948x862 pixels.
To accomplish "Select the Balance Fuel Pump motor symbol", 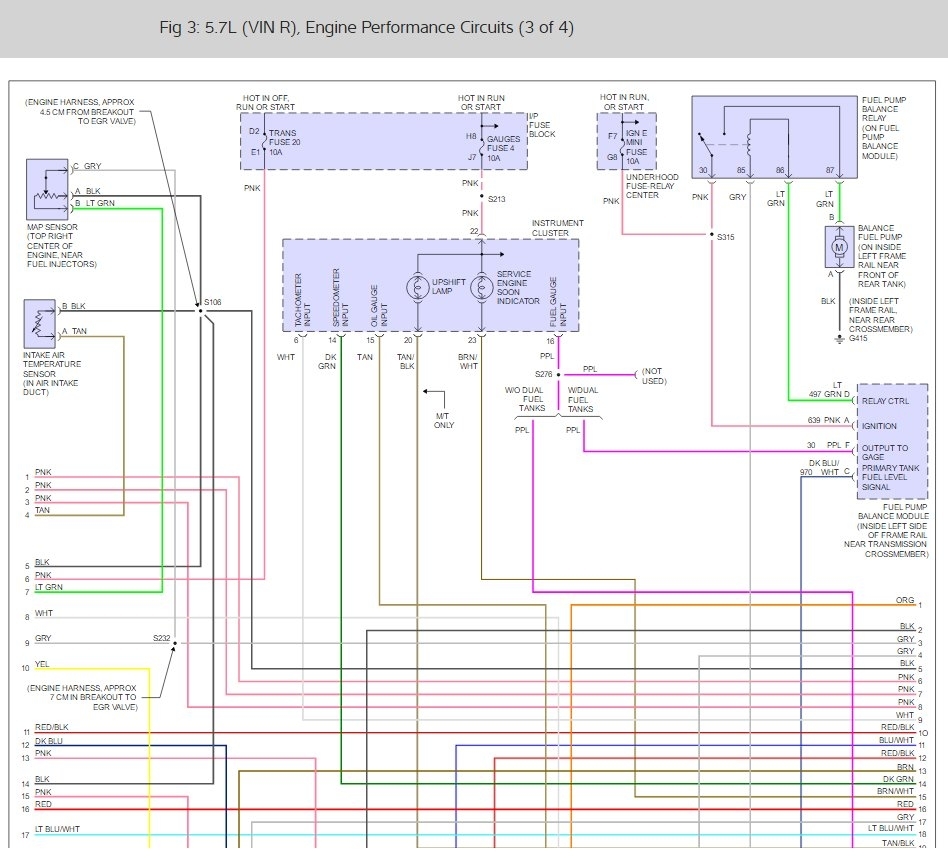I will tap(840, 245).
